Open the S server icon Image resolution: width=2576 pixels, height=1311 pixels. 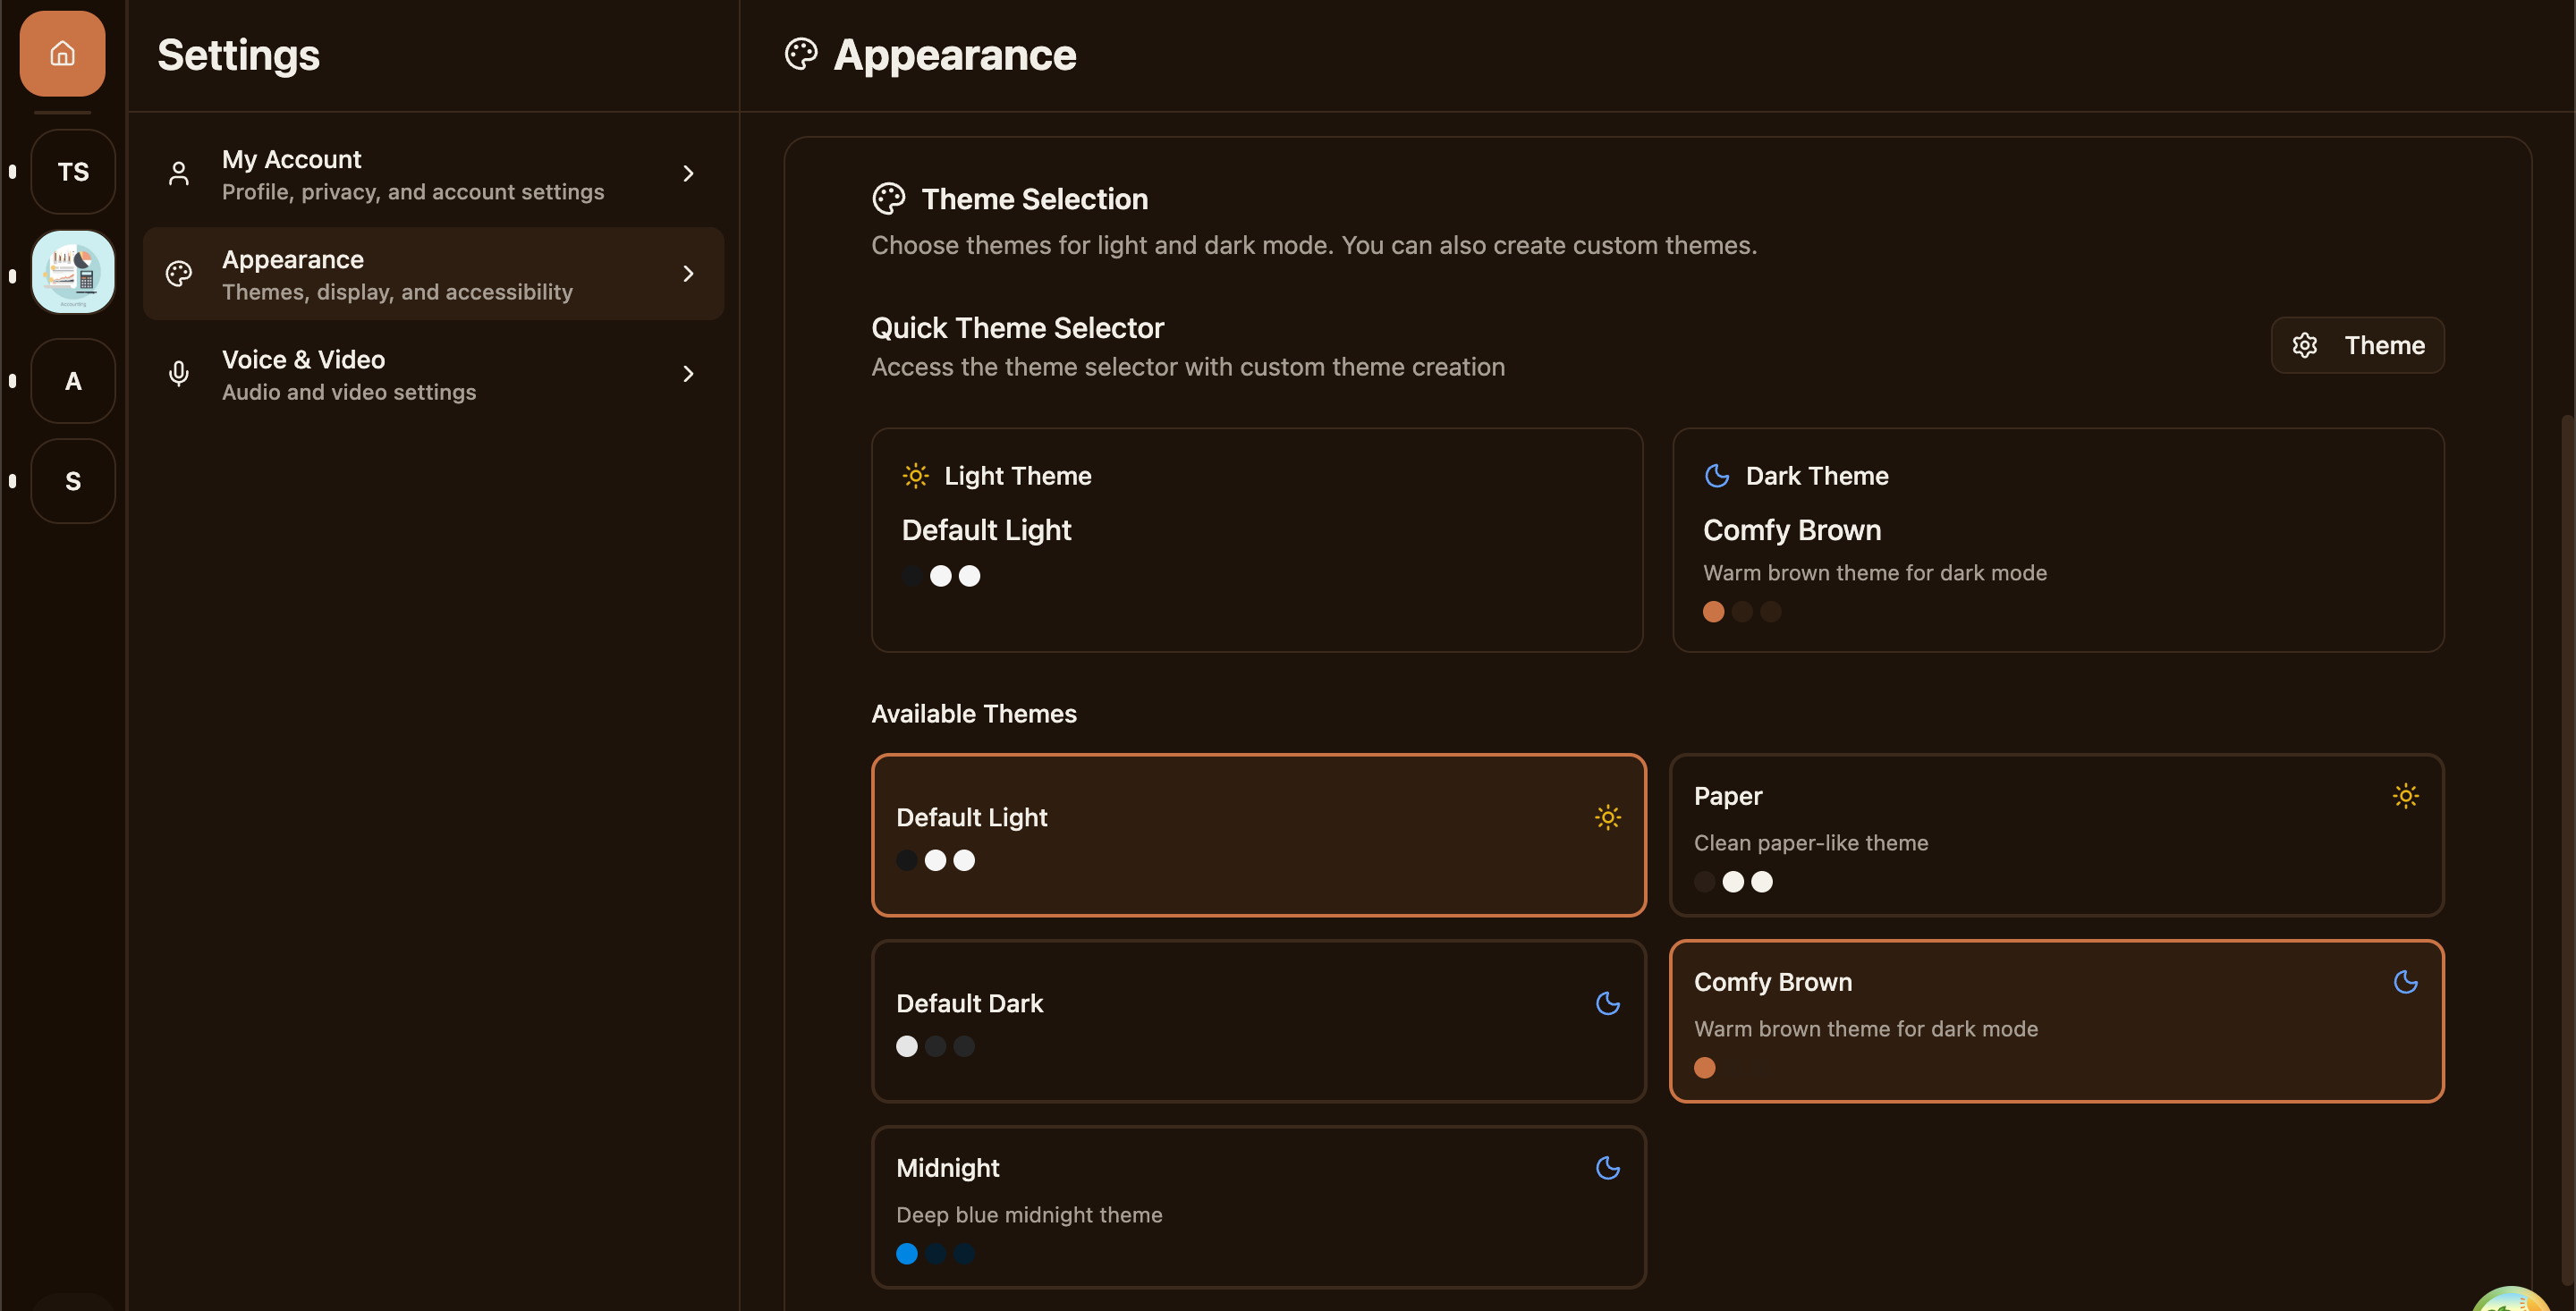[73, 481]
